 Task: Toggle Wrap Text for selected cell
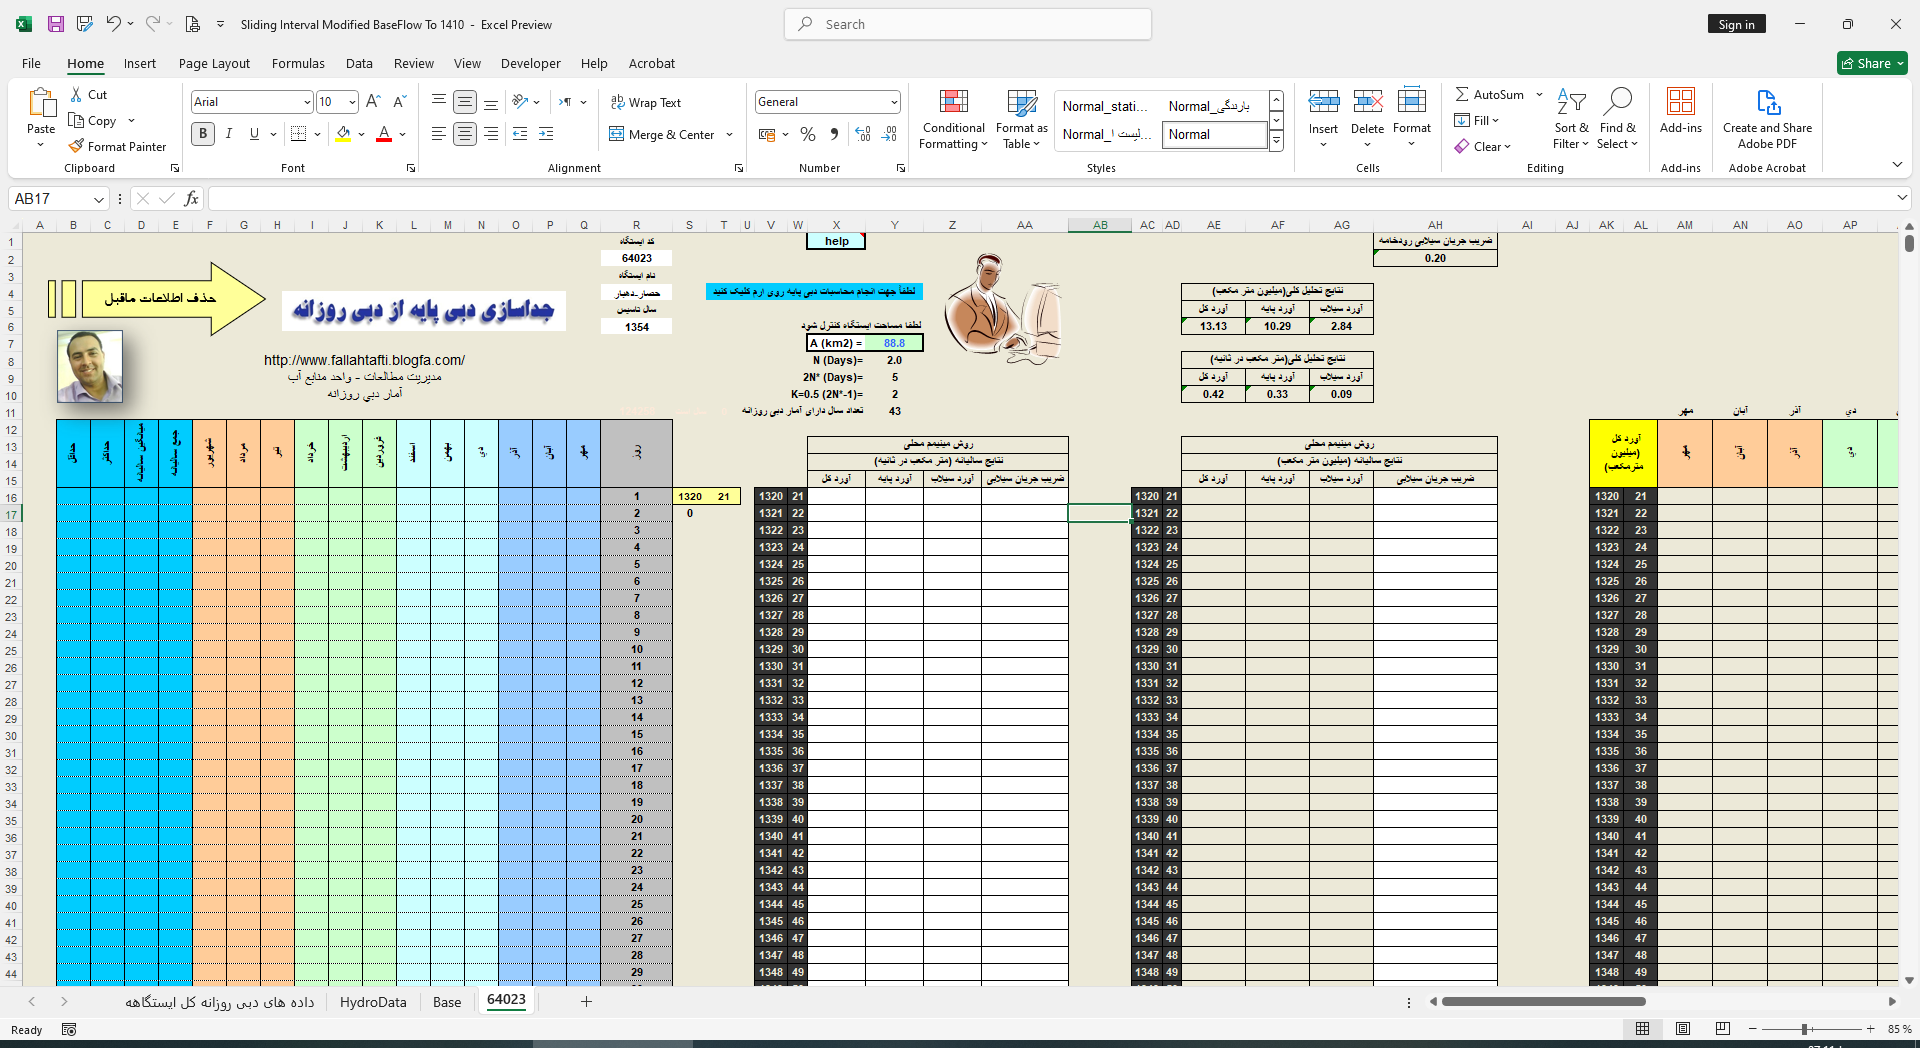pos(645,103)
